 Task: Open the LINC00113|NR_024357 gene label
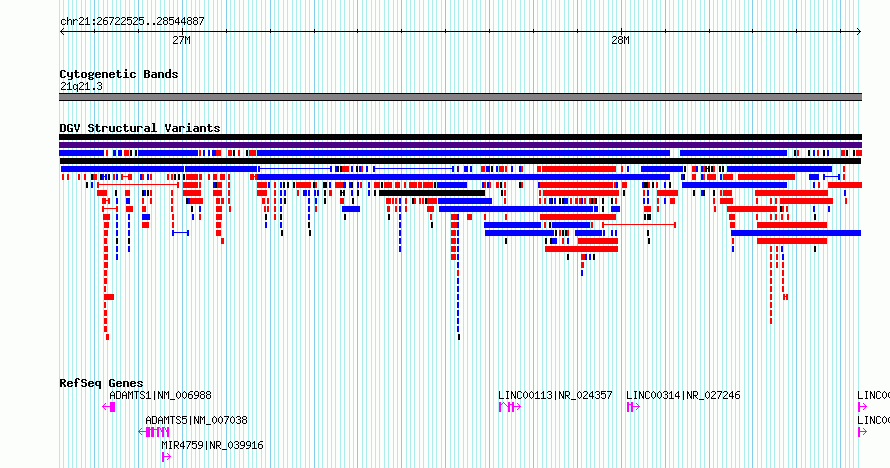pyautogui.click(x=555, y=395)
